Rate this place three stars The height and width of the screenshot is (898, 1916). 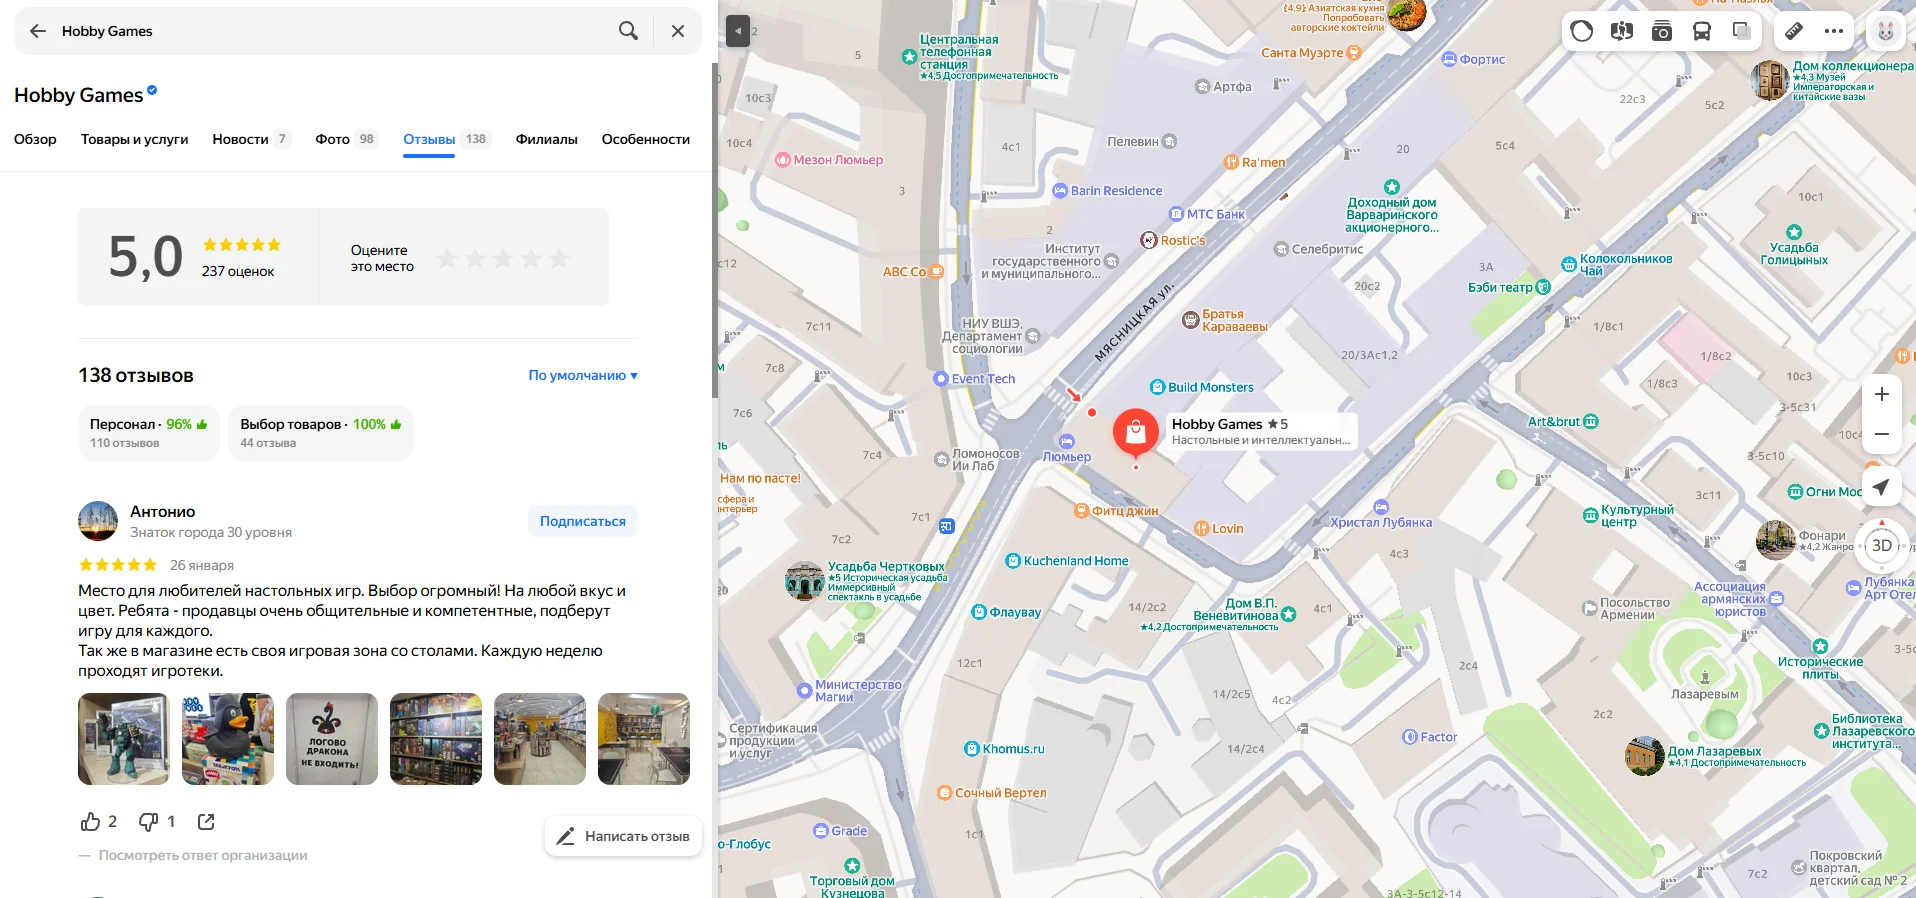coord(503,258)
